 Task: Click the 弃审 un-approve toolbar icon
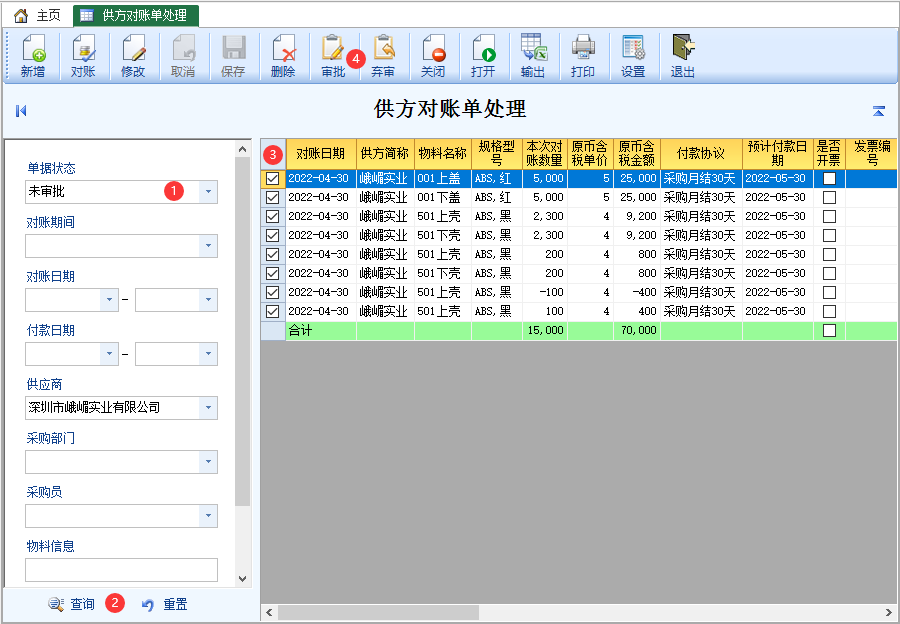point(383,56)
